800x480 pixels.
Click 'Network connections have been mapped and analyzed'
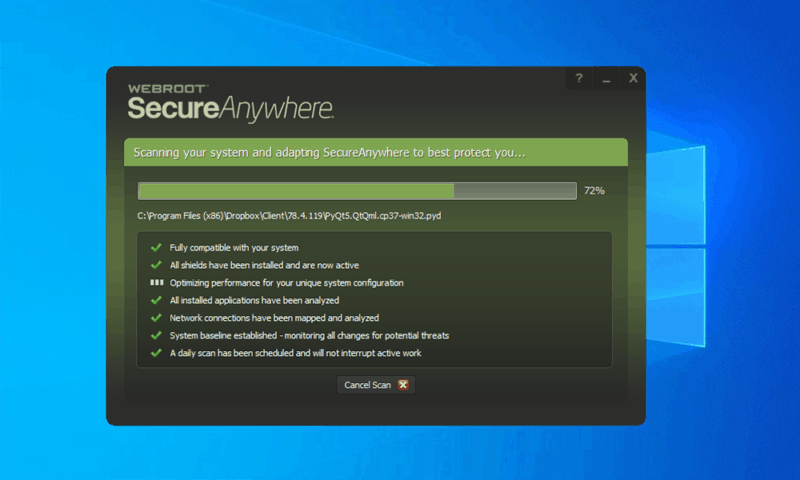click(274, 318)
